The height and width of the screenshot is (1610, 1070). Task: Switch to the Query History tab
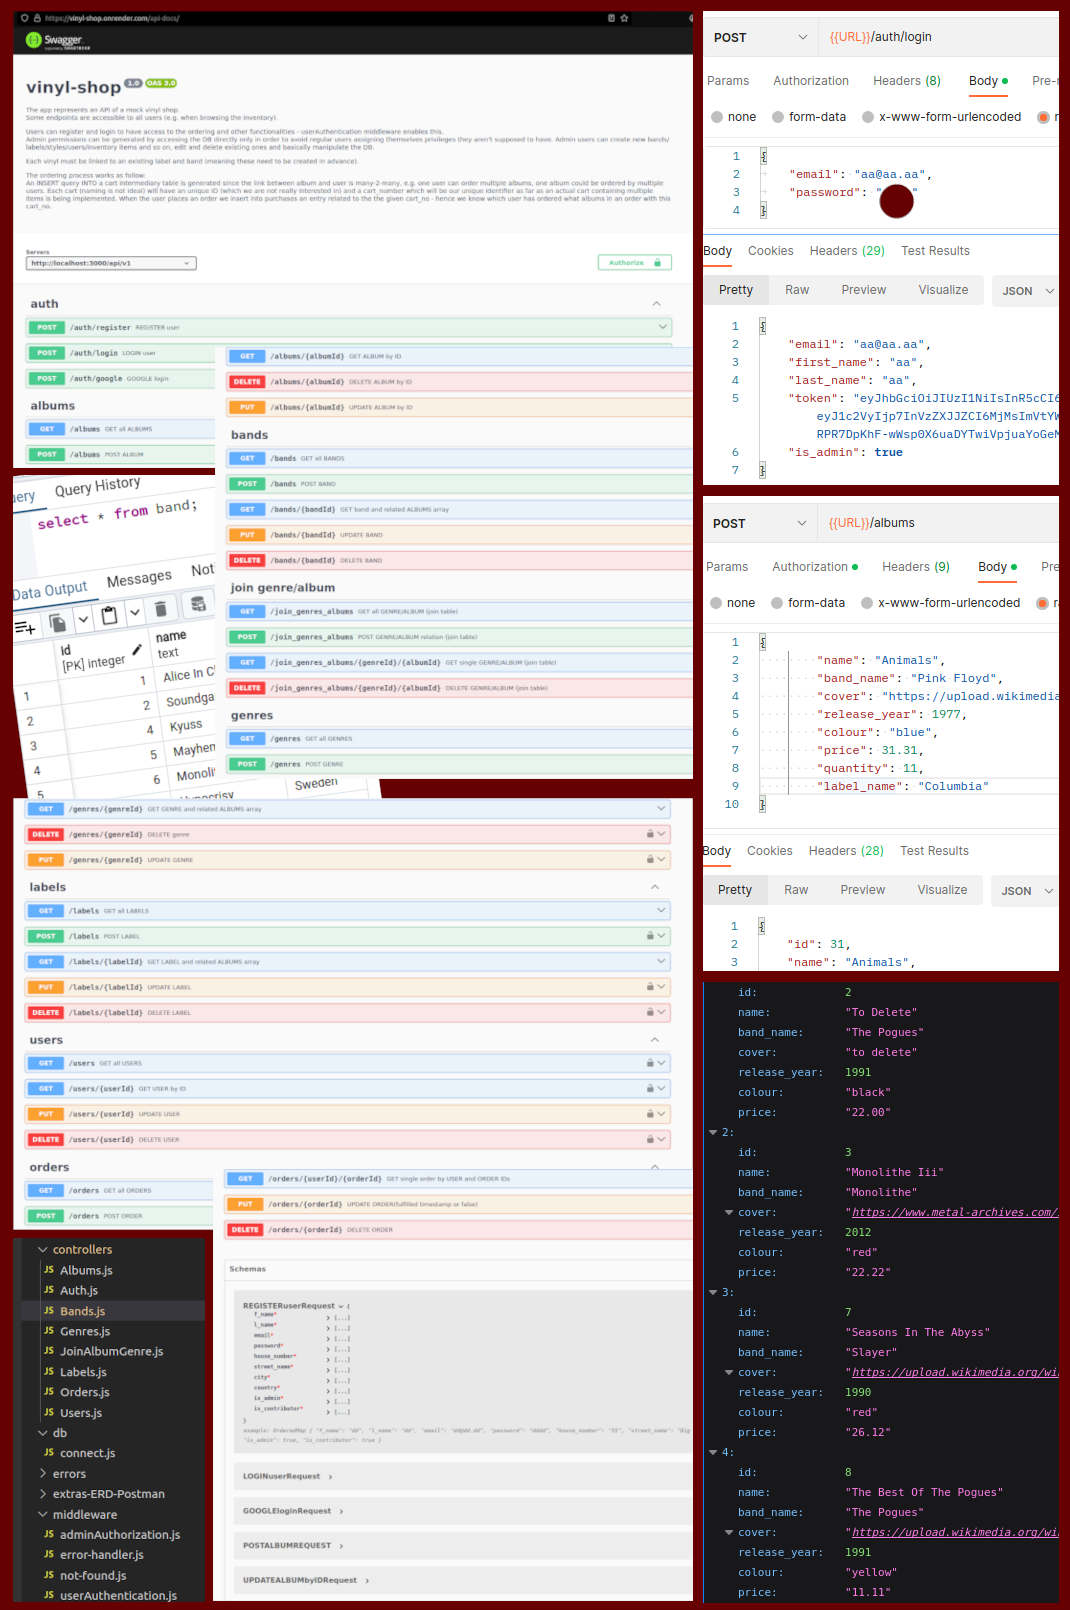click(97, 487)
